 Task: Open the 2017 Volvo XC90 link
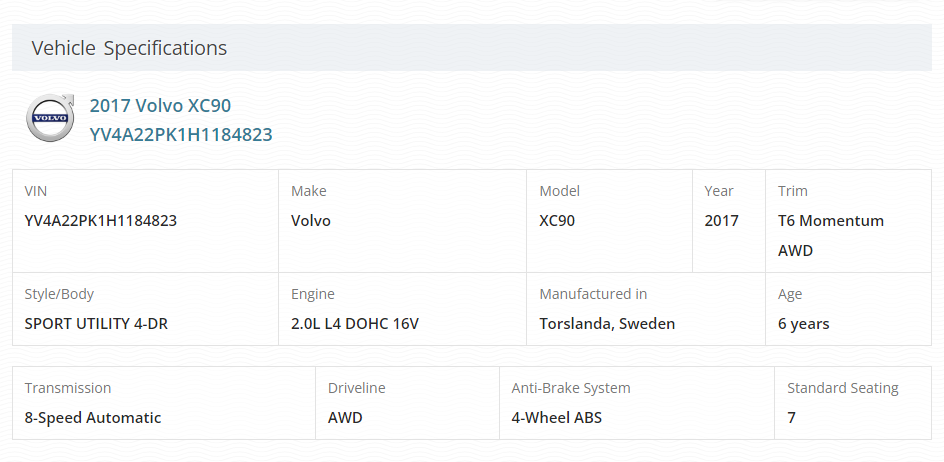(160, 105)
